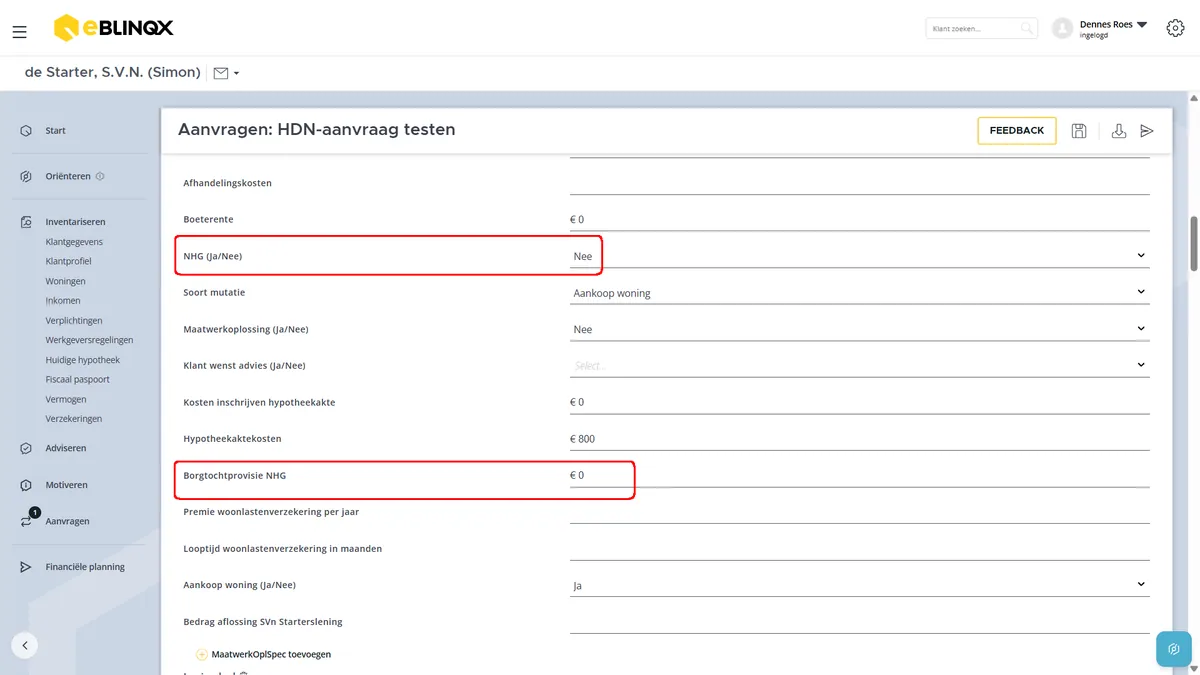
Task: Open Werkgeversregelingen in the sidebar
Action: [x=89, y=340]
